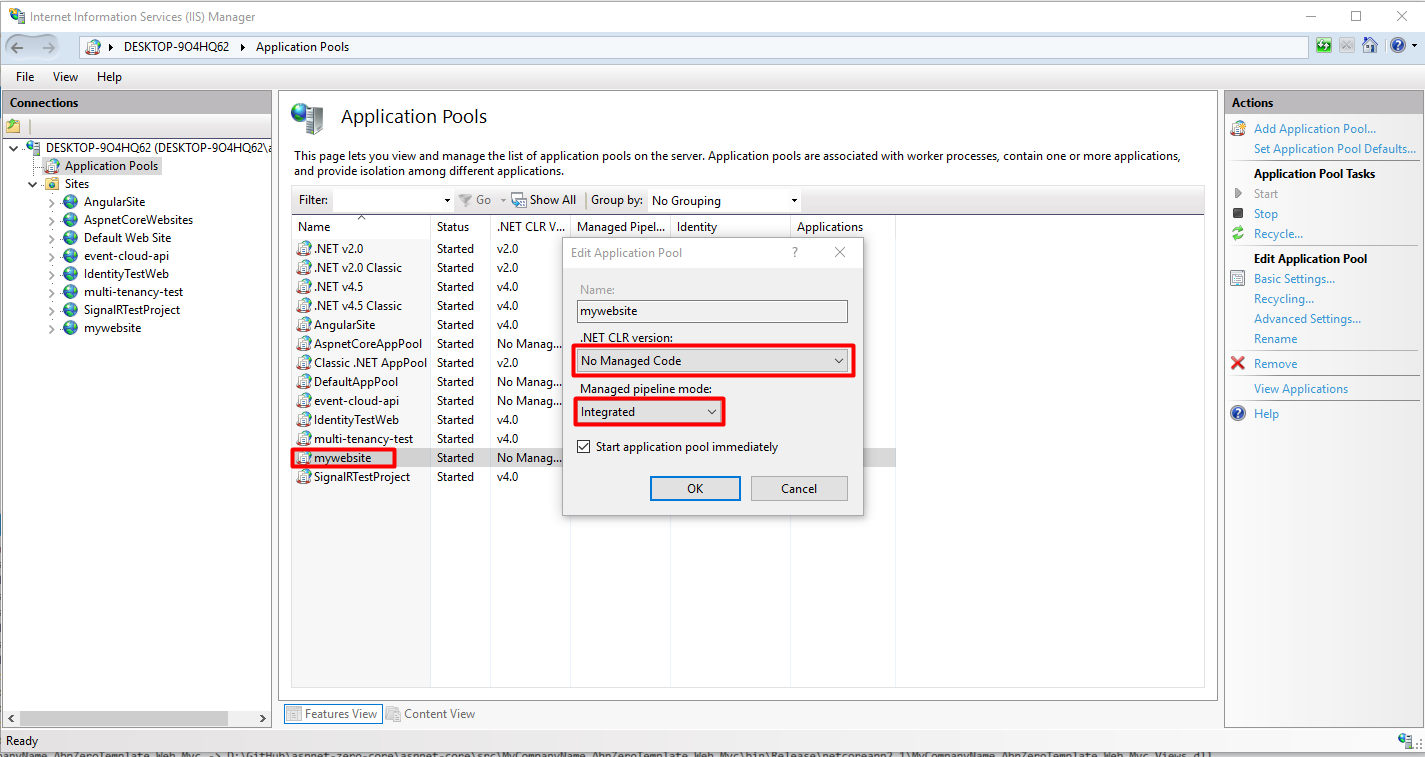
Task: Click the Show All filter icon
Action: point(519,200)
